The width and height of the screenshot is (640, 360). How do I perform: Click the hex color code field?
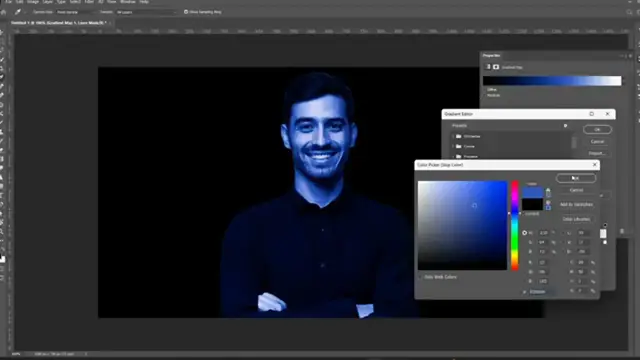coord(542,292)
